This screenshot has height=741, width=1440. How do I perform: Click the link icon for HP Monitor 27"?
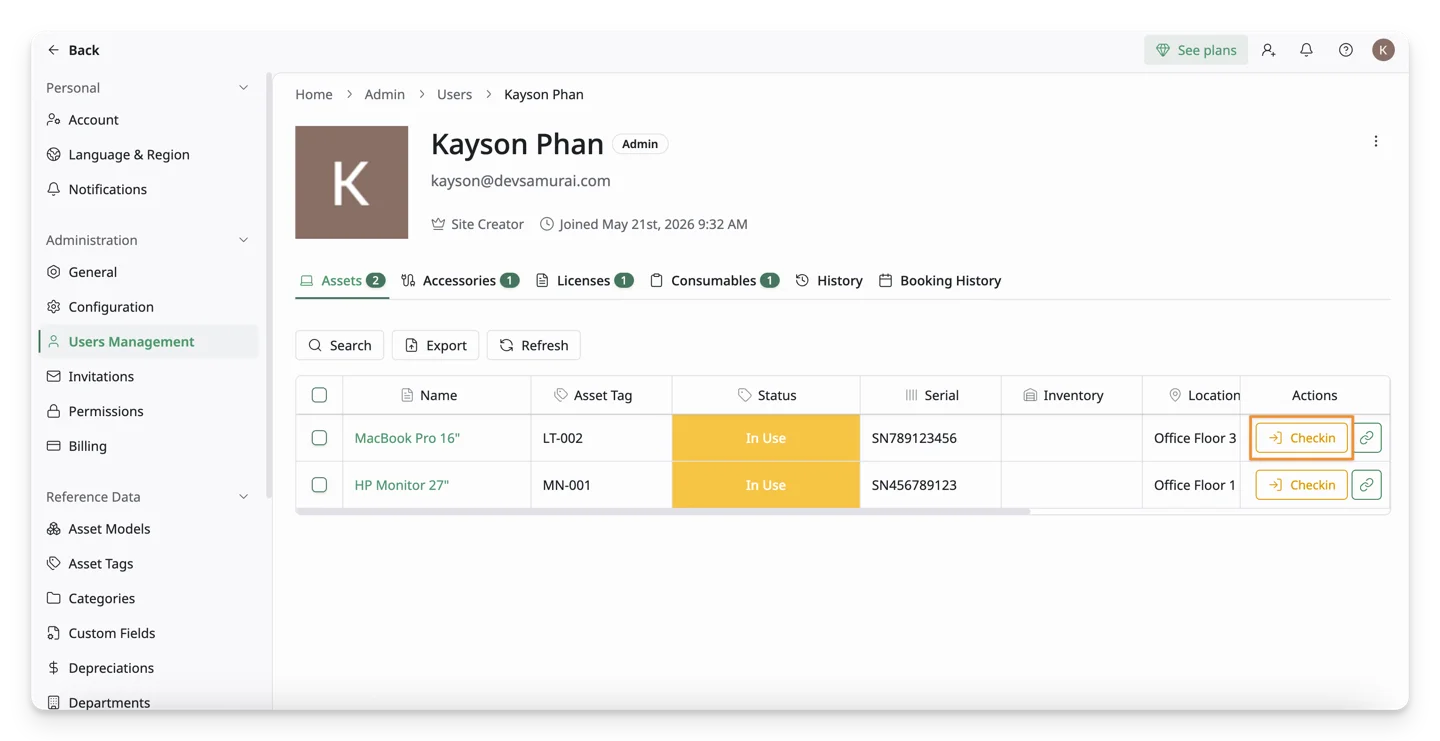tap(1366, 485)
